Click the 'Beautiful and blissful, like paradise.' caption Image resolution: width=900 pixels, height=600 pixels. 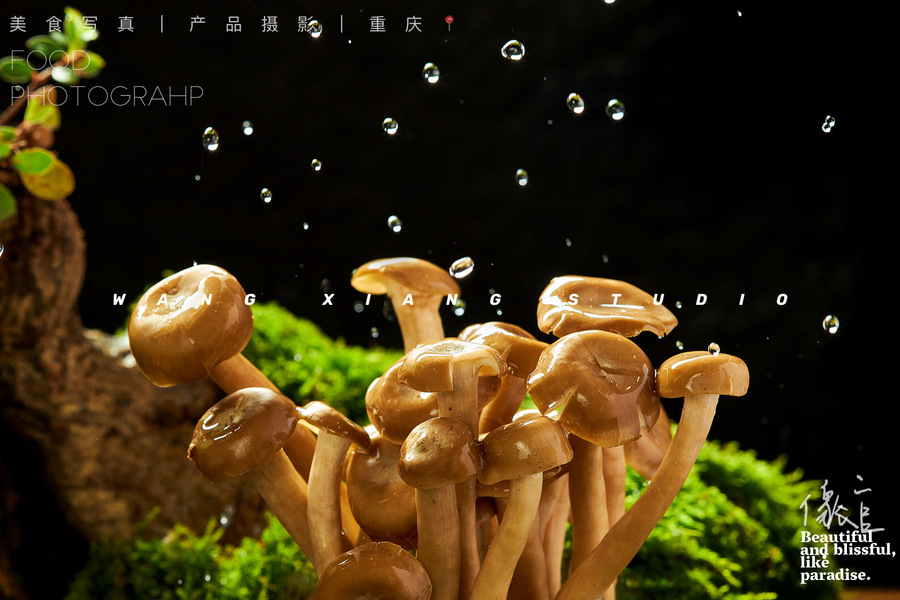[x=847, y=556]
